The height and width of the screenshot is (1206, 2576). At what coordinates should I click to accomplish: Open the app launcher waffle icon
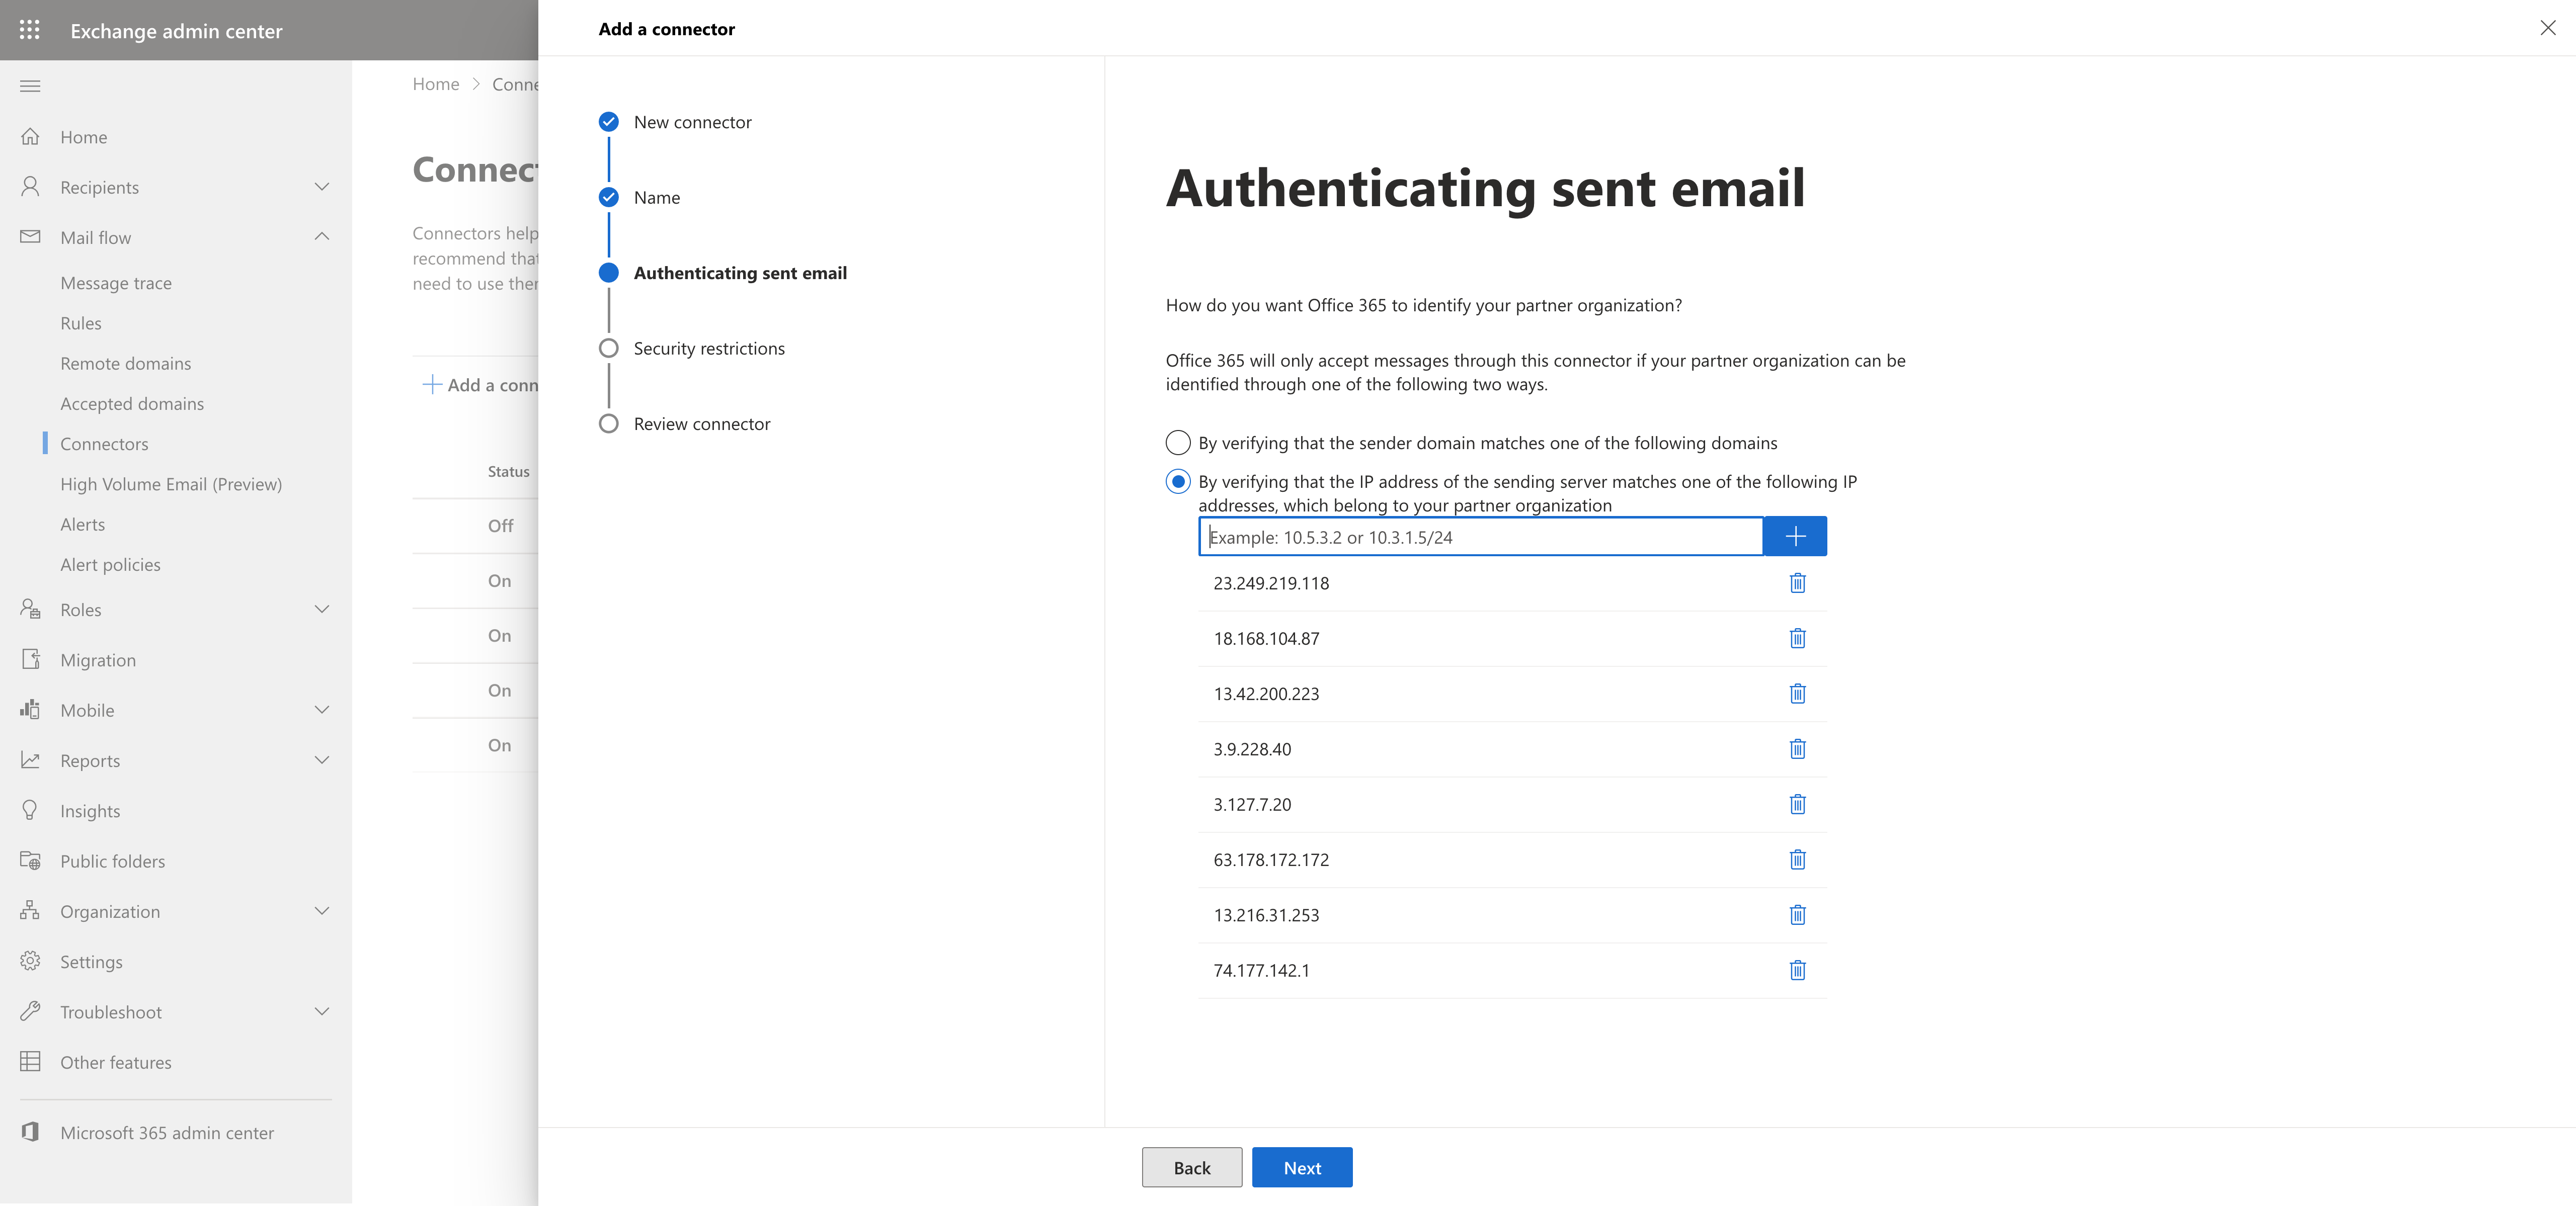(x=30, y=30)
